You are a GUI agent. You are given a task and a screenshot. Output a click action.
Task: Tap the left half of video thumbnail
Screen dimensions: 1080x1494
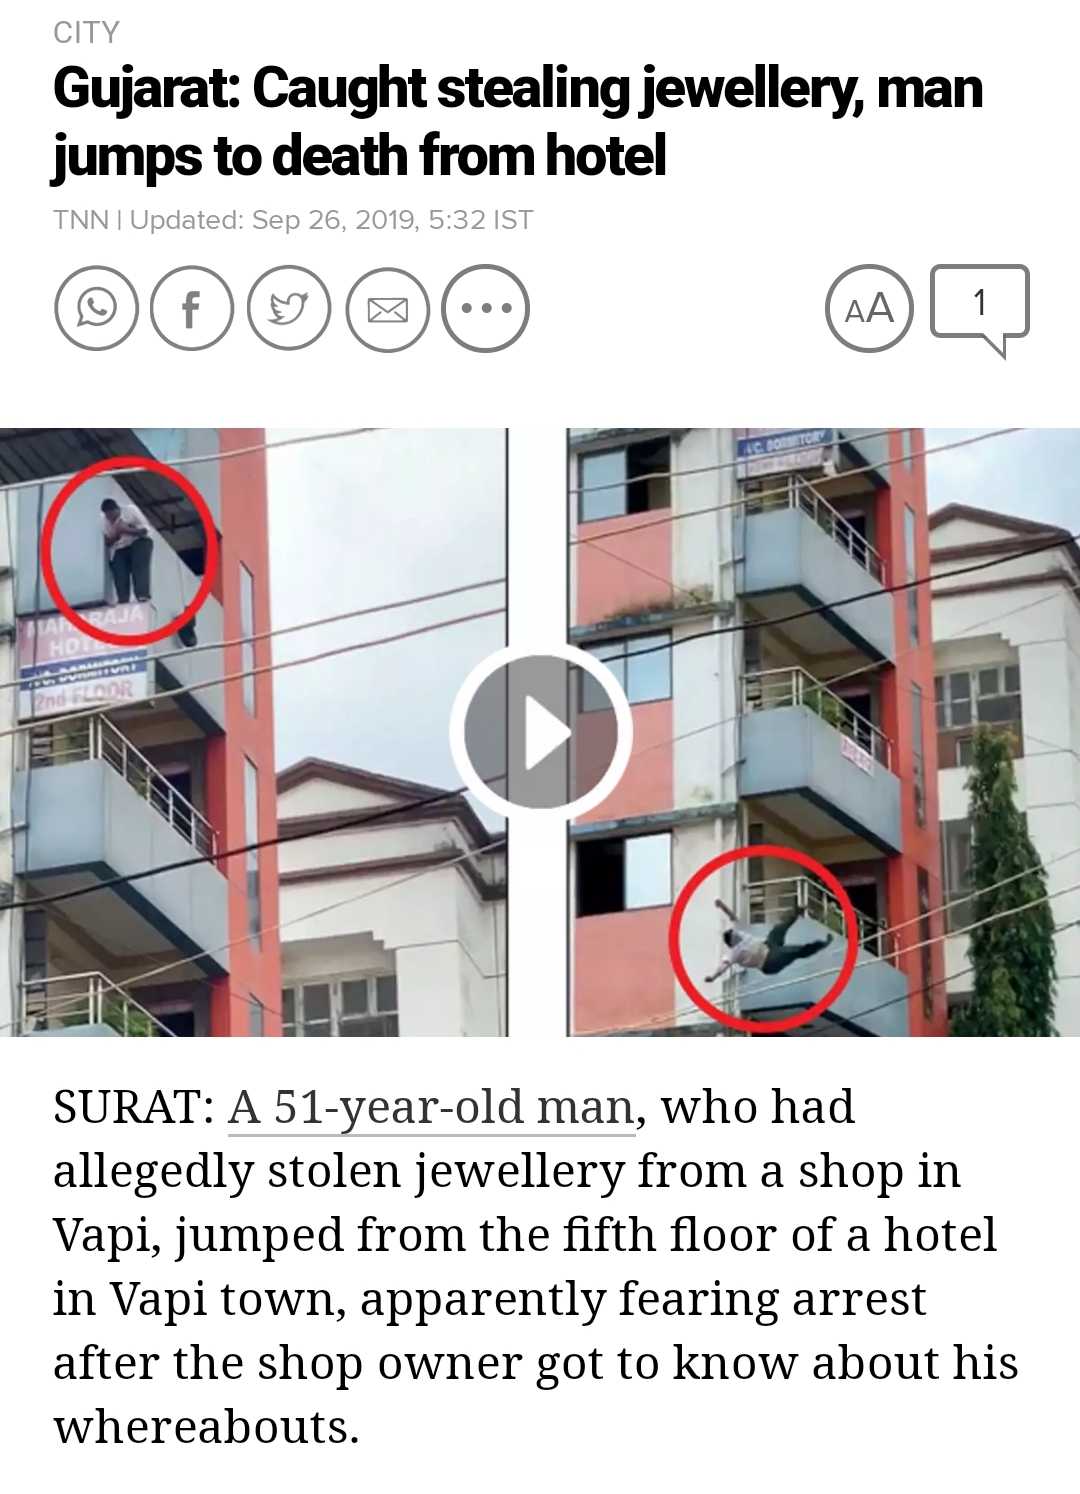point(254,733)
